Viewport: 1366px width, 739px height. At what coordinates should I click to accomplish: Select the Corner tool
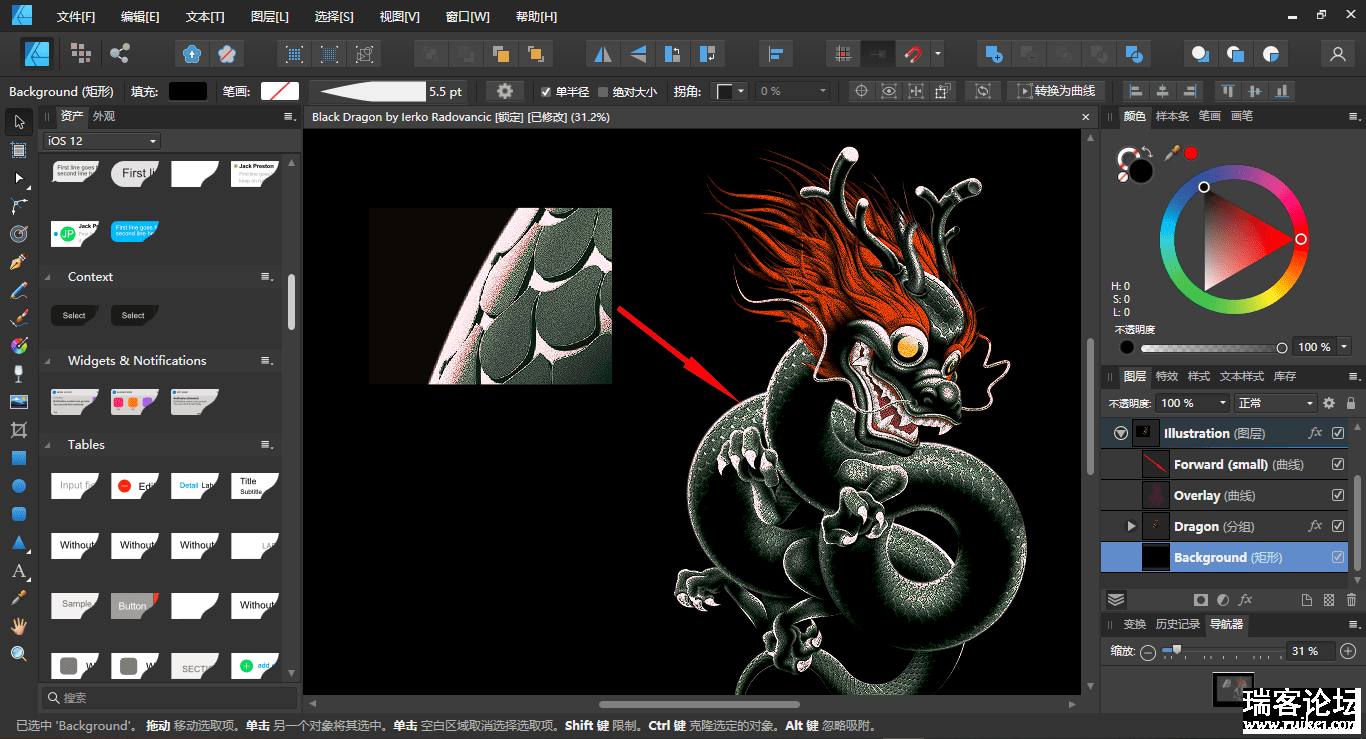(19, 206)
